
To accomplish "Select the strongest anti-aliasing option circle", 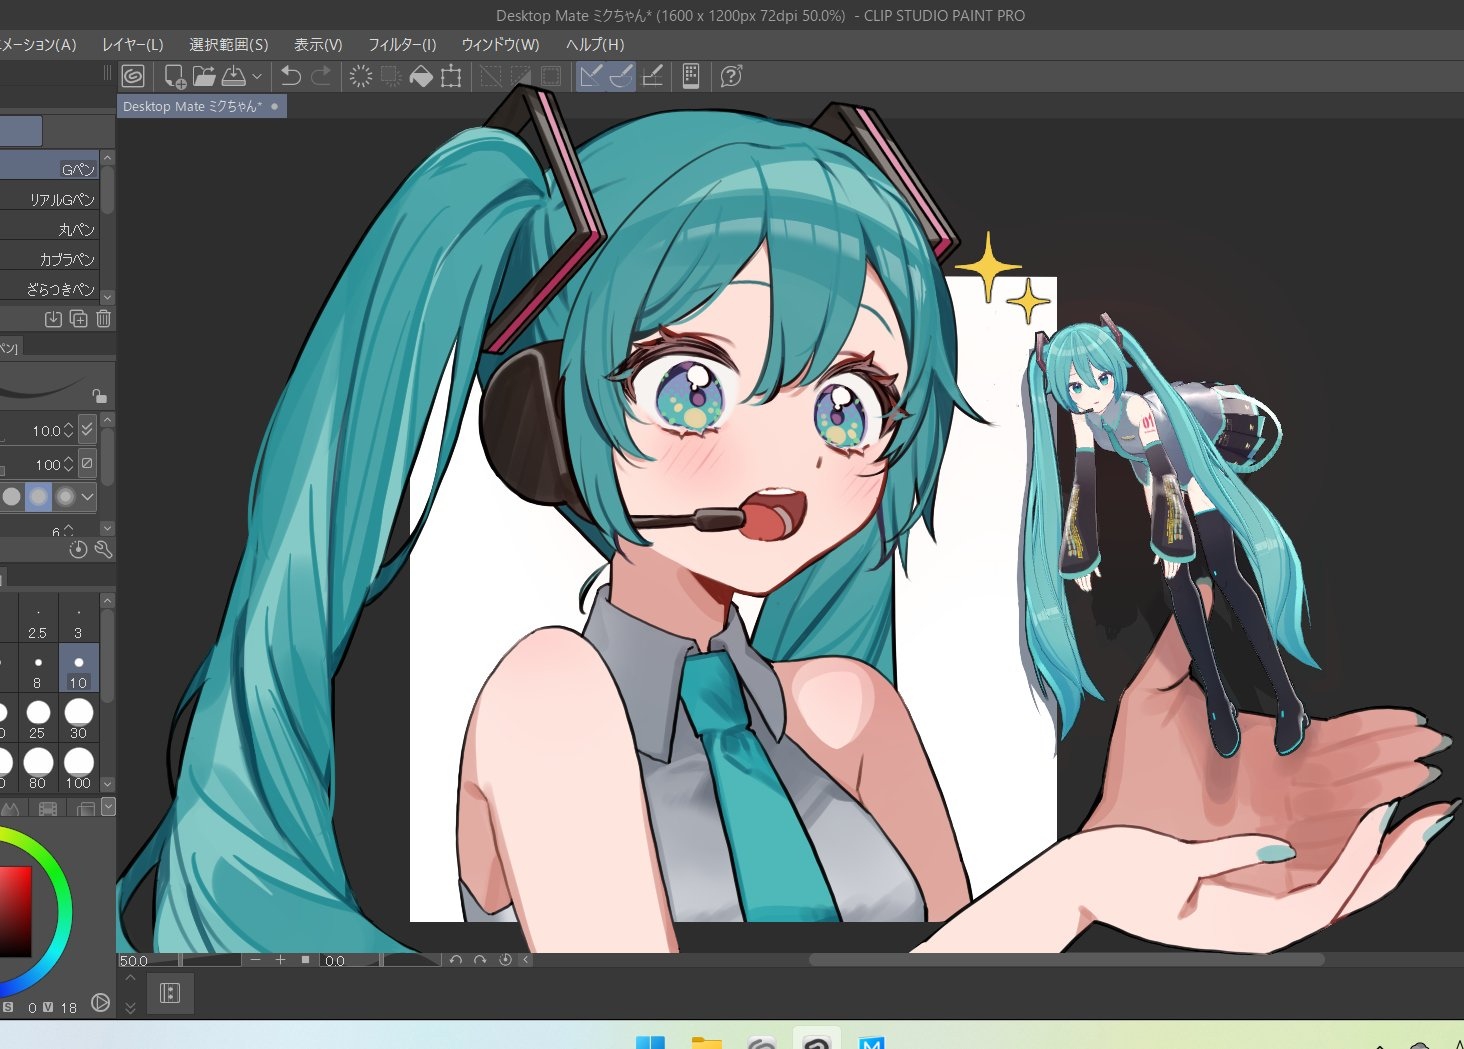I will (x=65, y=496).
